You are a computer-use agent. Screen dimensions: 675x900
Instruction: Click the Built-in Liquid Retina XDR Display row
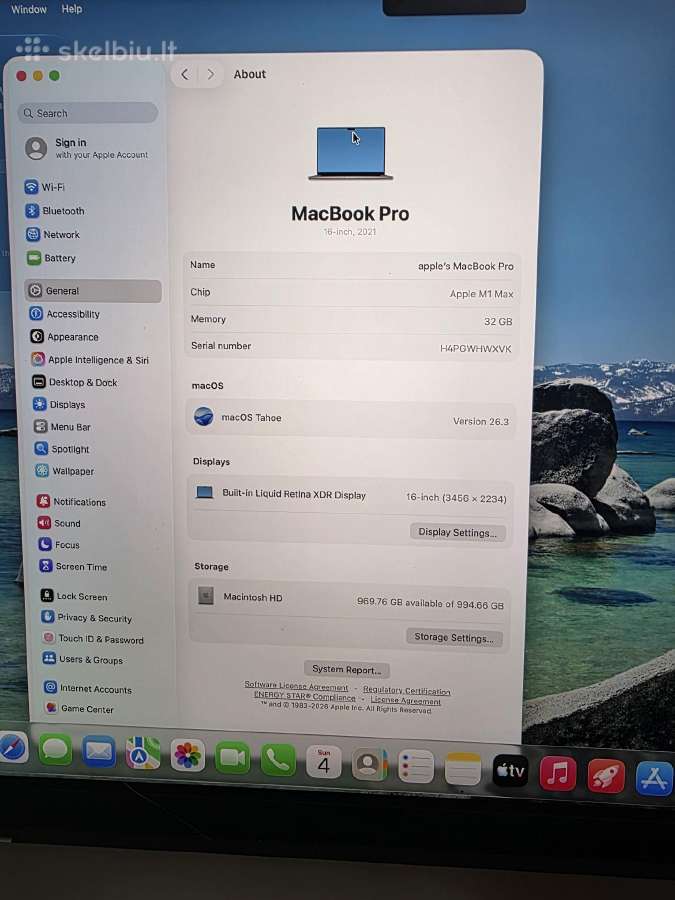click(x=349, y=495)
